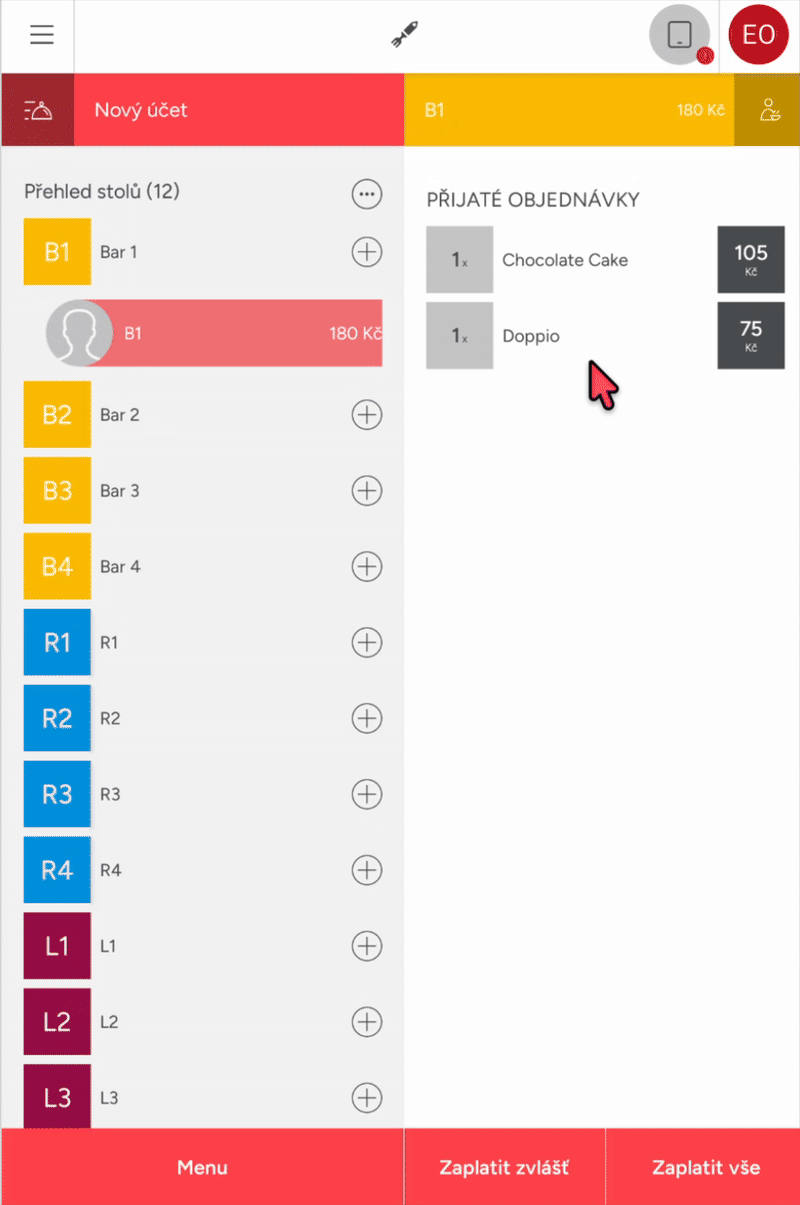
Task: Click the Doppio 75 Kč price box
Action: 750,336
